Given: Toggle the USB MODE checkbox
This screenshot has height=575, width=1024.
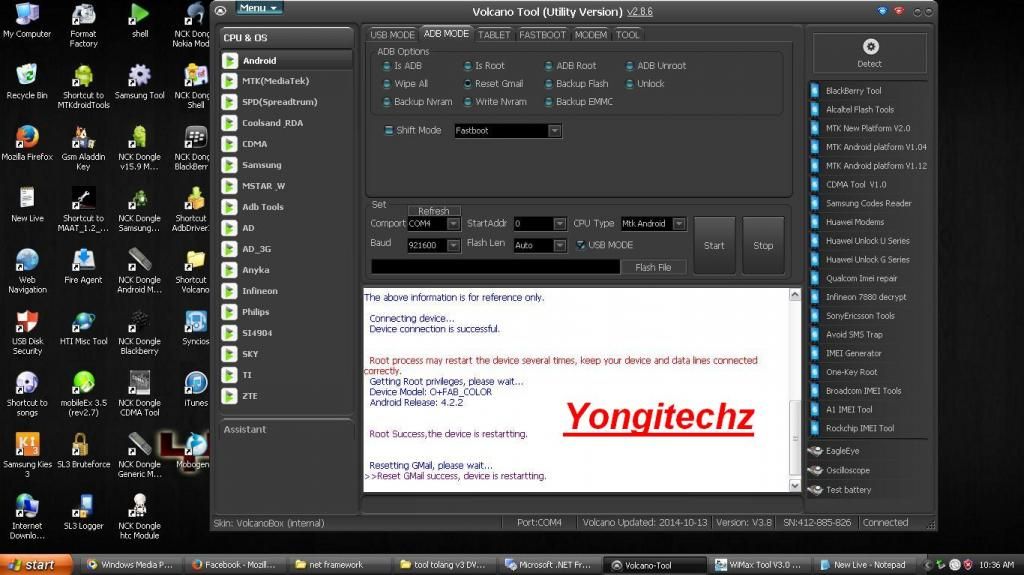Looking at the screenshot, I should pos(581,245).
